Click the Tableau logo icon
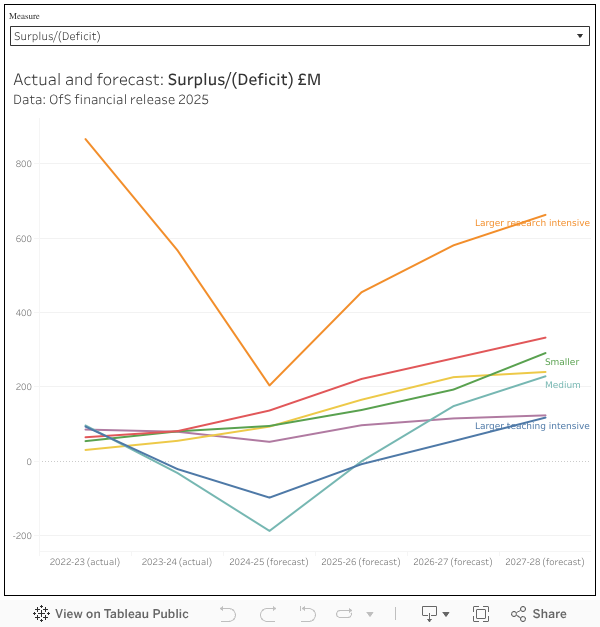This screenshot has width=600, height=627. pyautogui.click(x=41, y=614)
